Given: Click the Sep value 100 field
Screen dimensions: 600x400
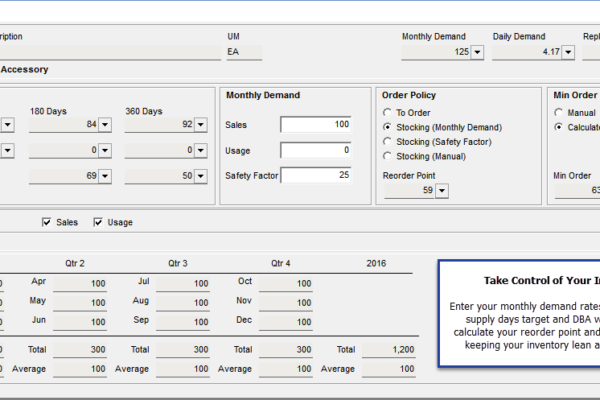Looking at the screenshot, I should 183,322.
